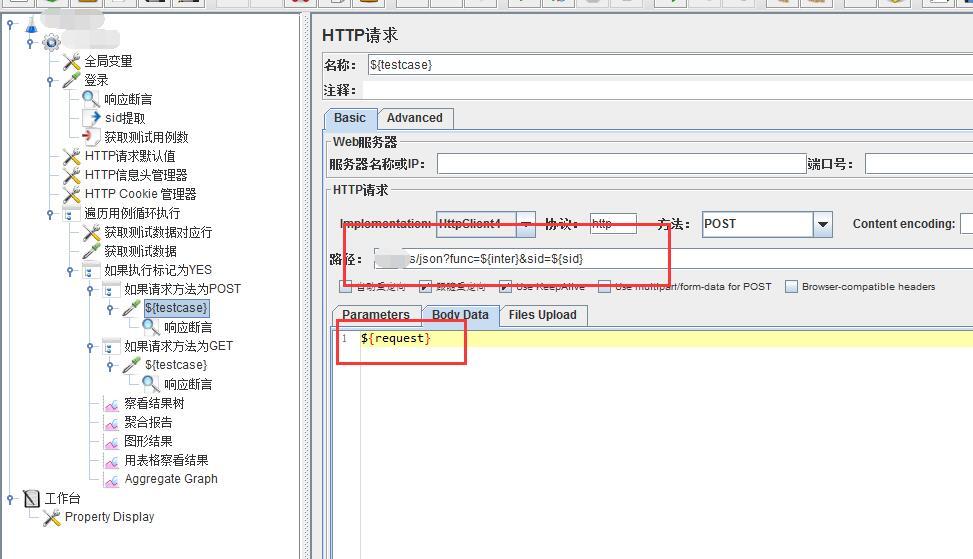
Task: Click pipette icon of ${testcase} under GET
Action: tap(131, 365)
